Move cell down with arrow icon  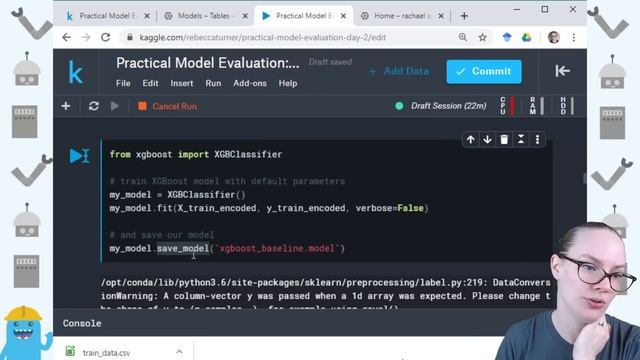pyautogui.click(x=487, y=140)
